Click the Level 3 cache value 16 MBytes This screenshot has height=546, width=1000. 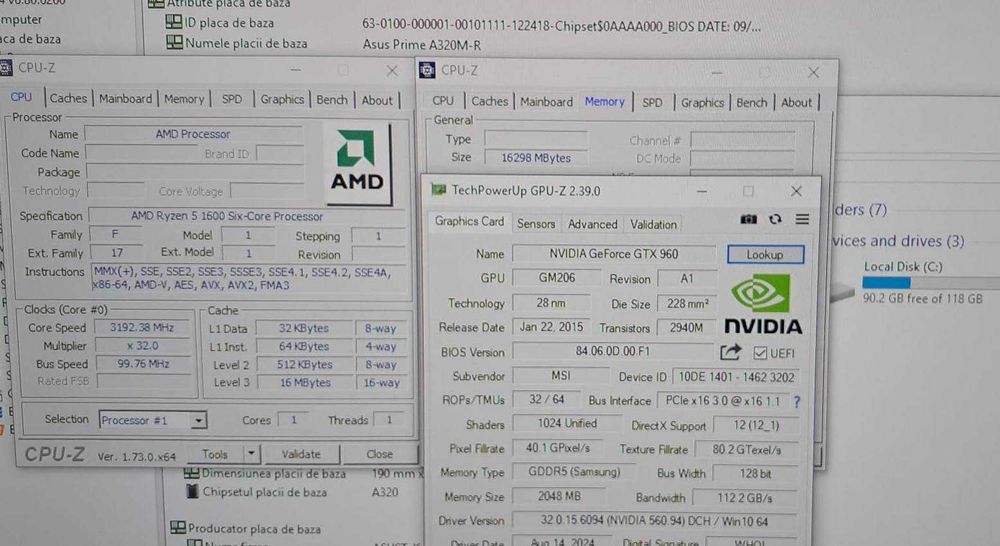305,382
